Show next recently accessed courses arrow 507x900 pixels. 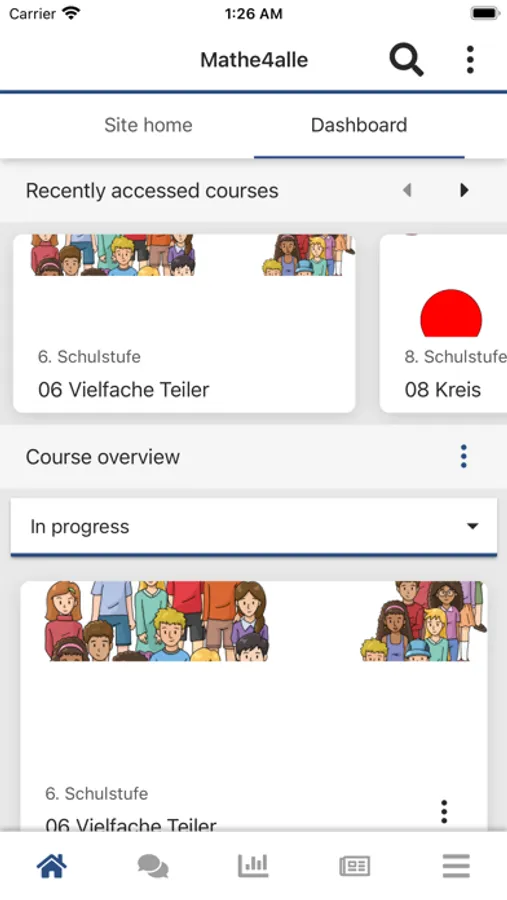click(464, 190)
